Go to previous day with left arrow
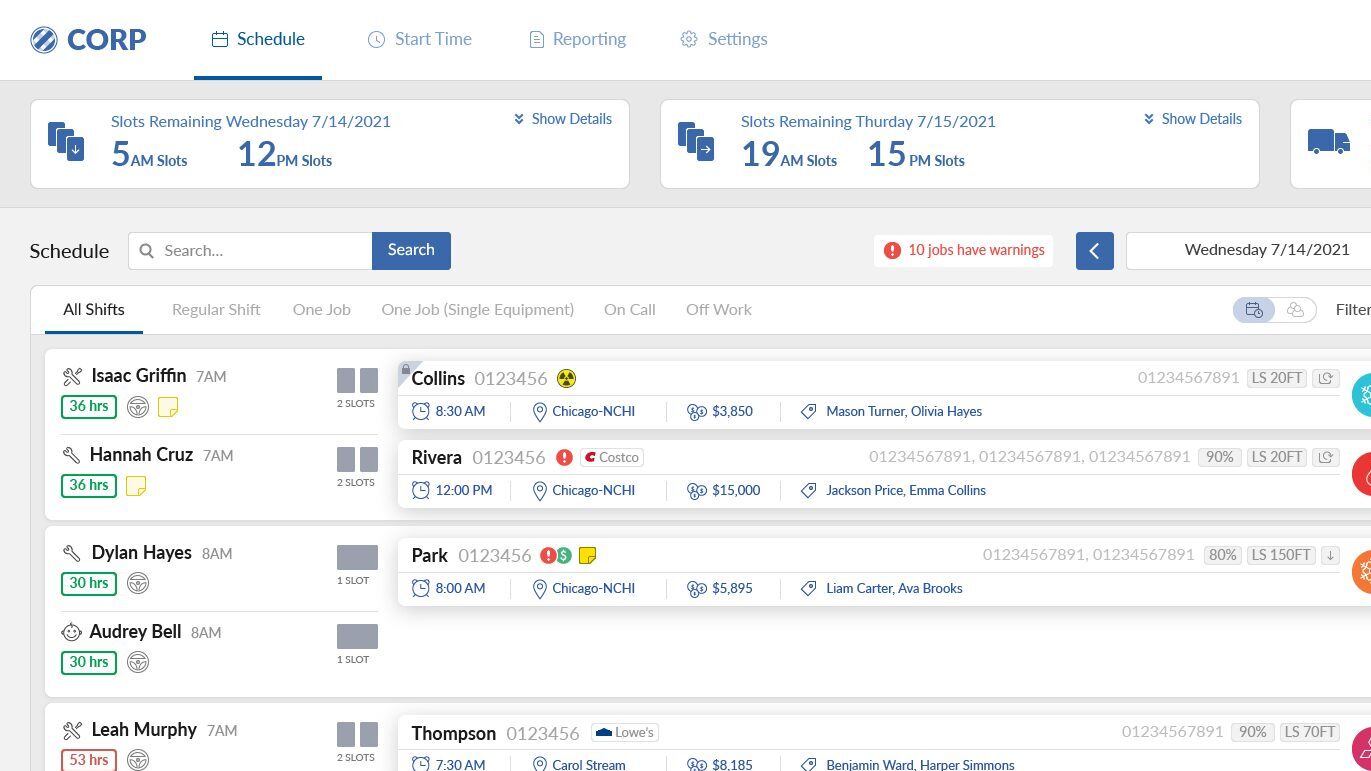Screen dimensions: 1371x771 1094,251
